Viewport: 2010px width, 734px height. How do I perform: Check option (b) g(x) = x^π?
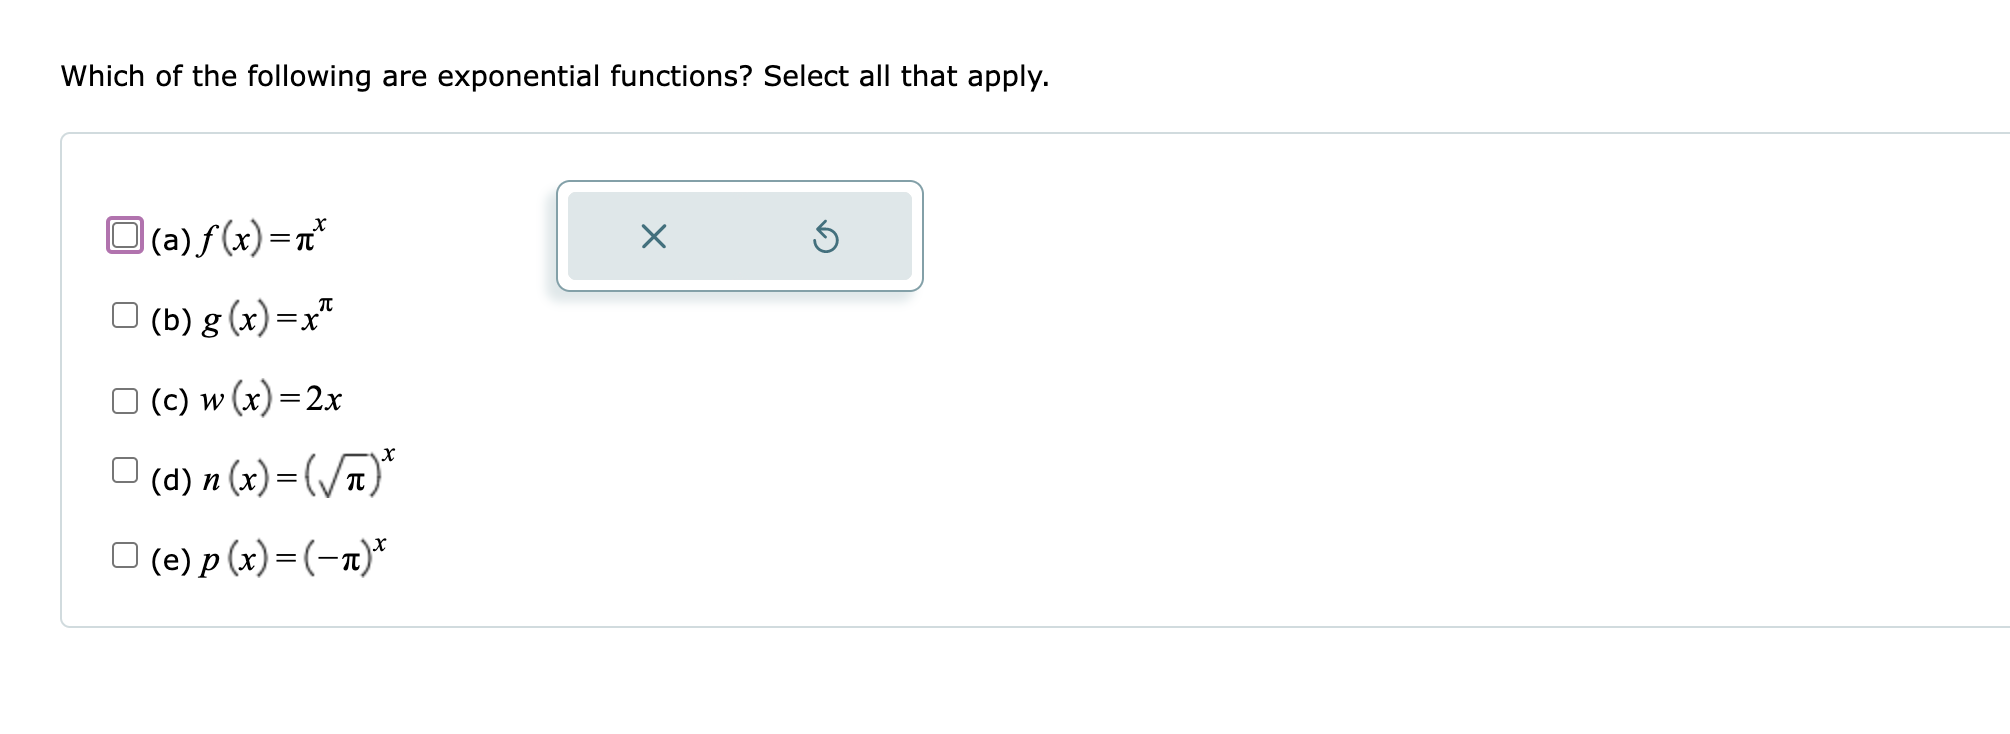point(123,315)
